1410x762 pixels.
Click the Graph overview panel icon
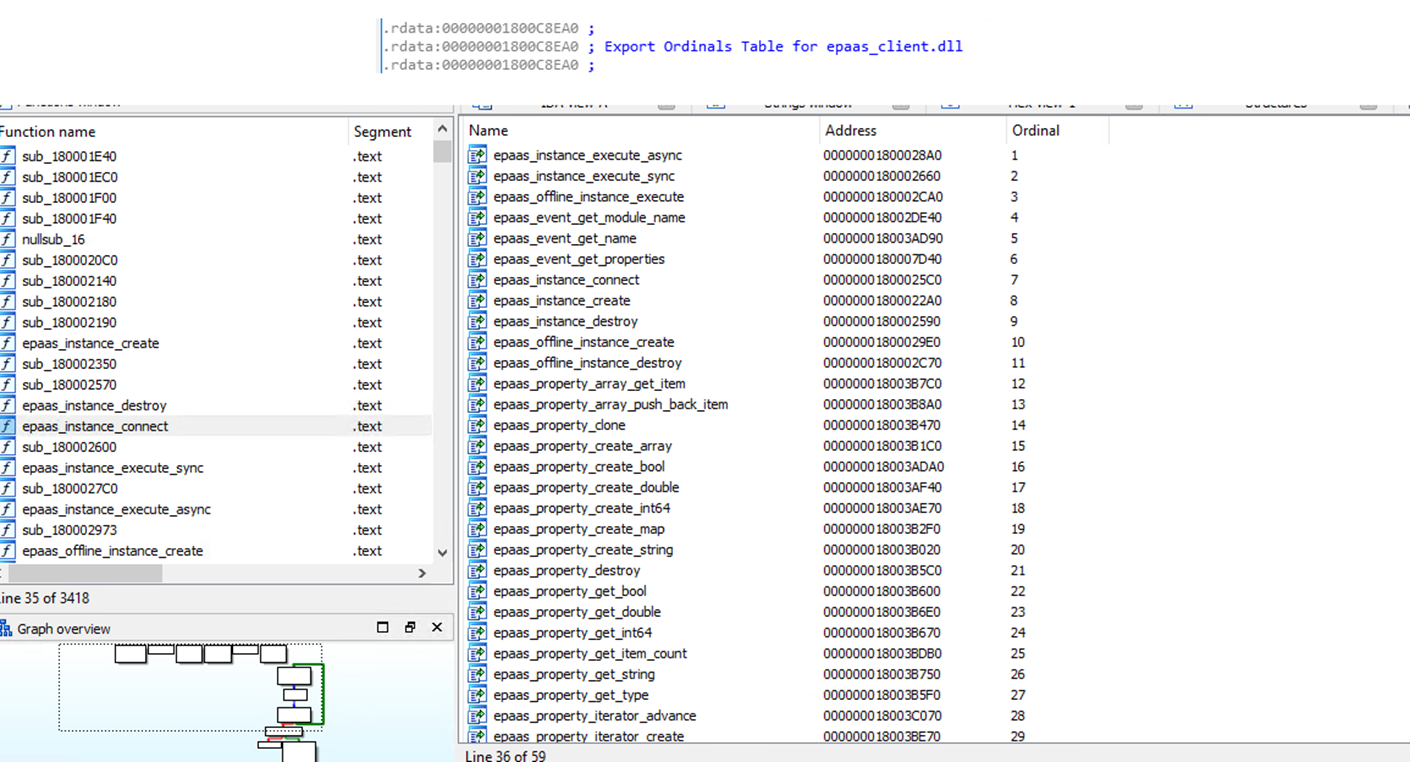[6, 628]
